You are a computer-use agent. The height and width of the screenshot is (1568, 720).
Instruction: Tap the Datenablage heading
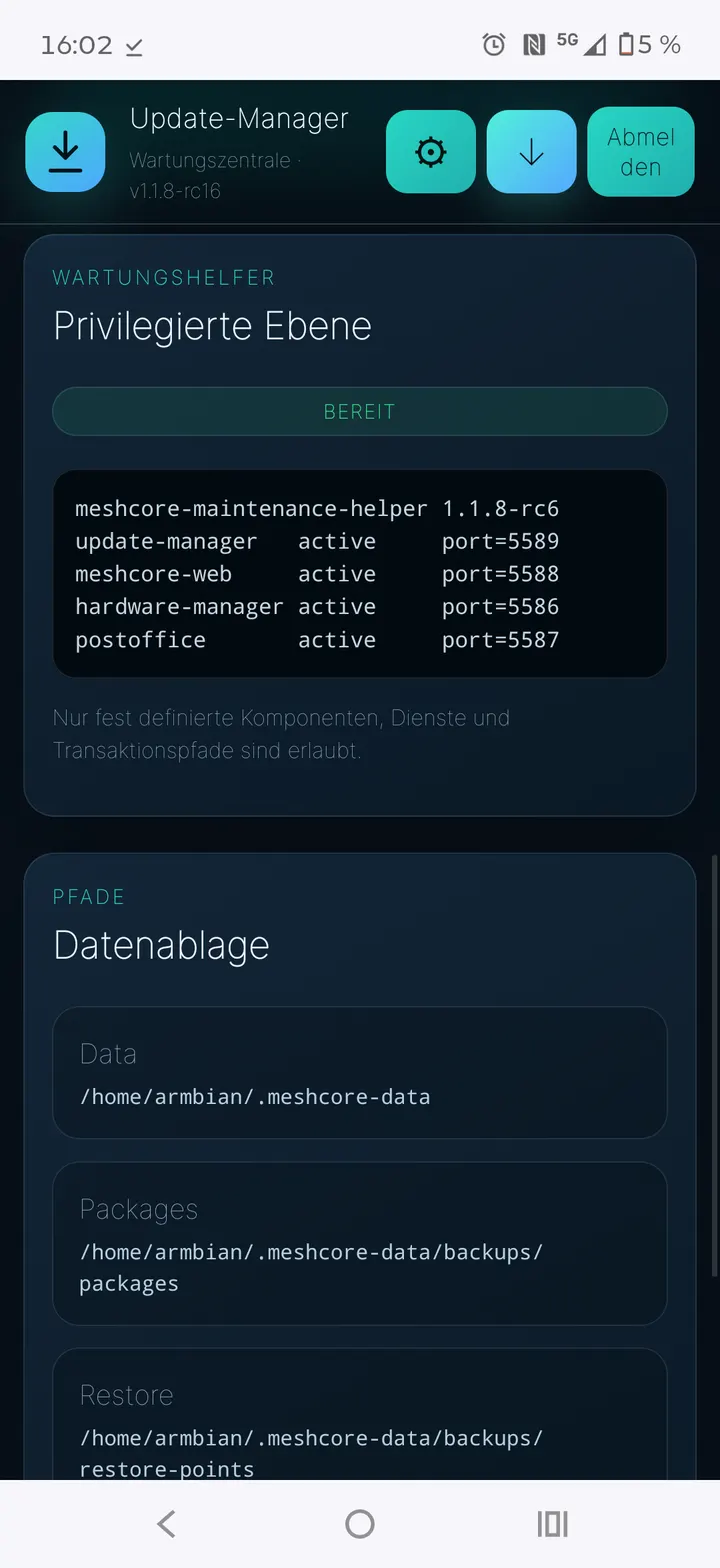tap(161, 945)
